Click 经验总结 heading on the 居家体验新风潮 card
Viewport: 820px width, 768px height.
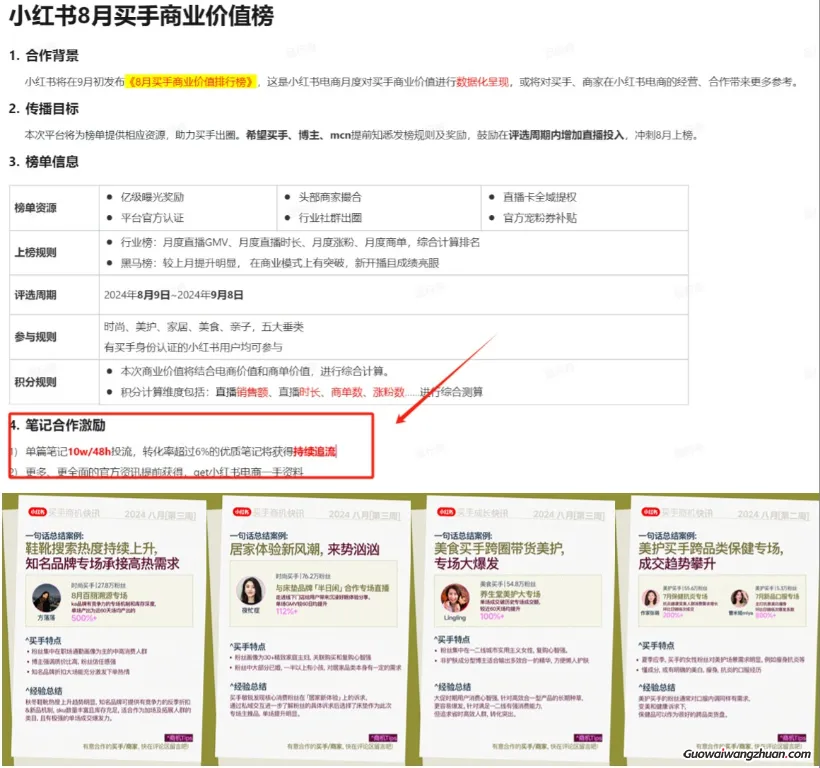point(248,686)
